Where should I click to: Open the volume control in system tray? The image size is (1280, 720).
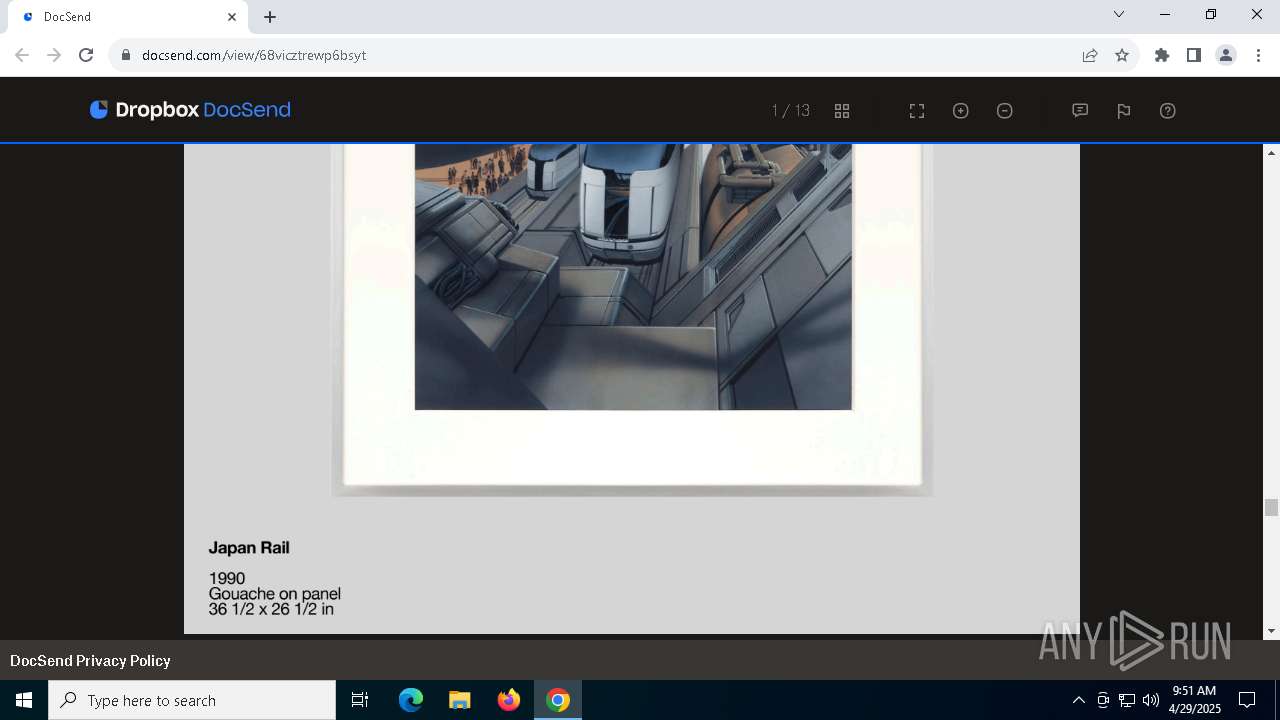point(1151,700)
